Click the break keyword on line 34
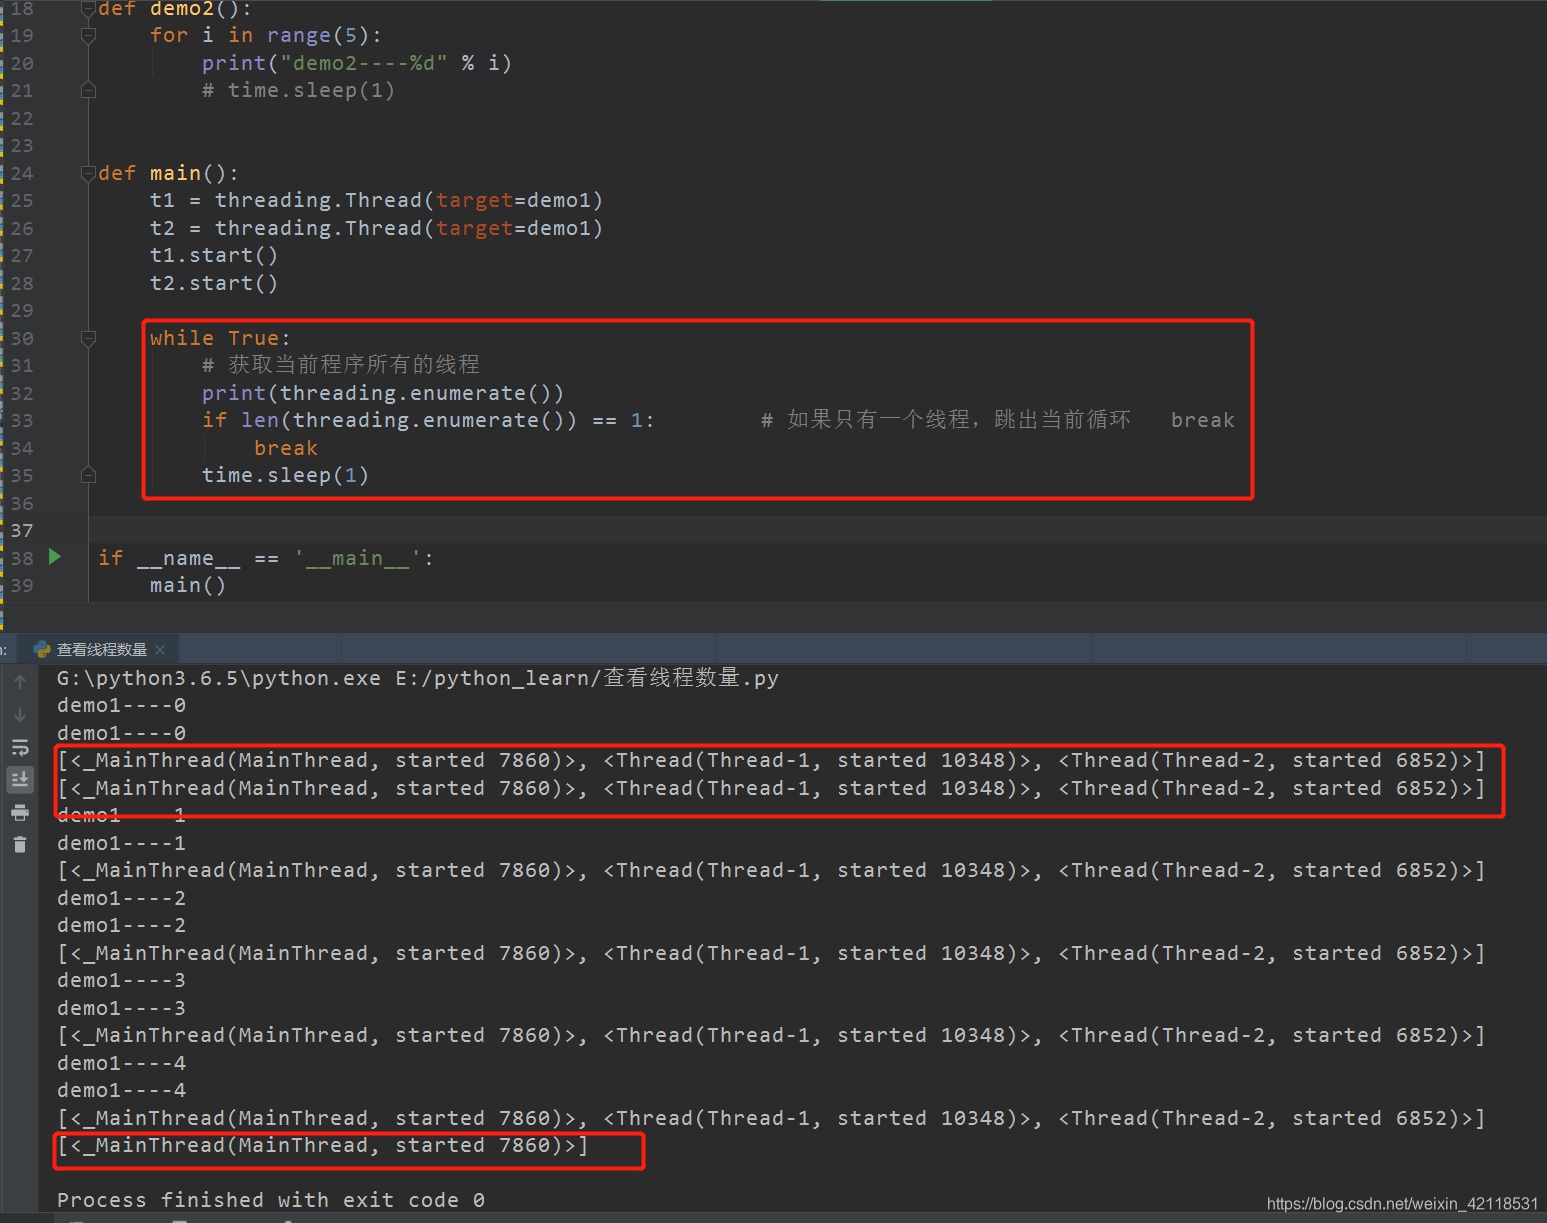This screenshot has width=1547, height=1223. [x=286, y=449]
